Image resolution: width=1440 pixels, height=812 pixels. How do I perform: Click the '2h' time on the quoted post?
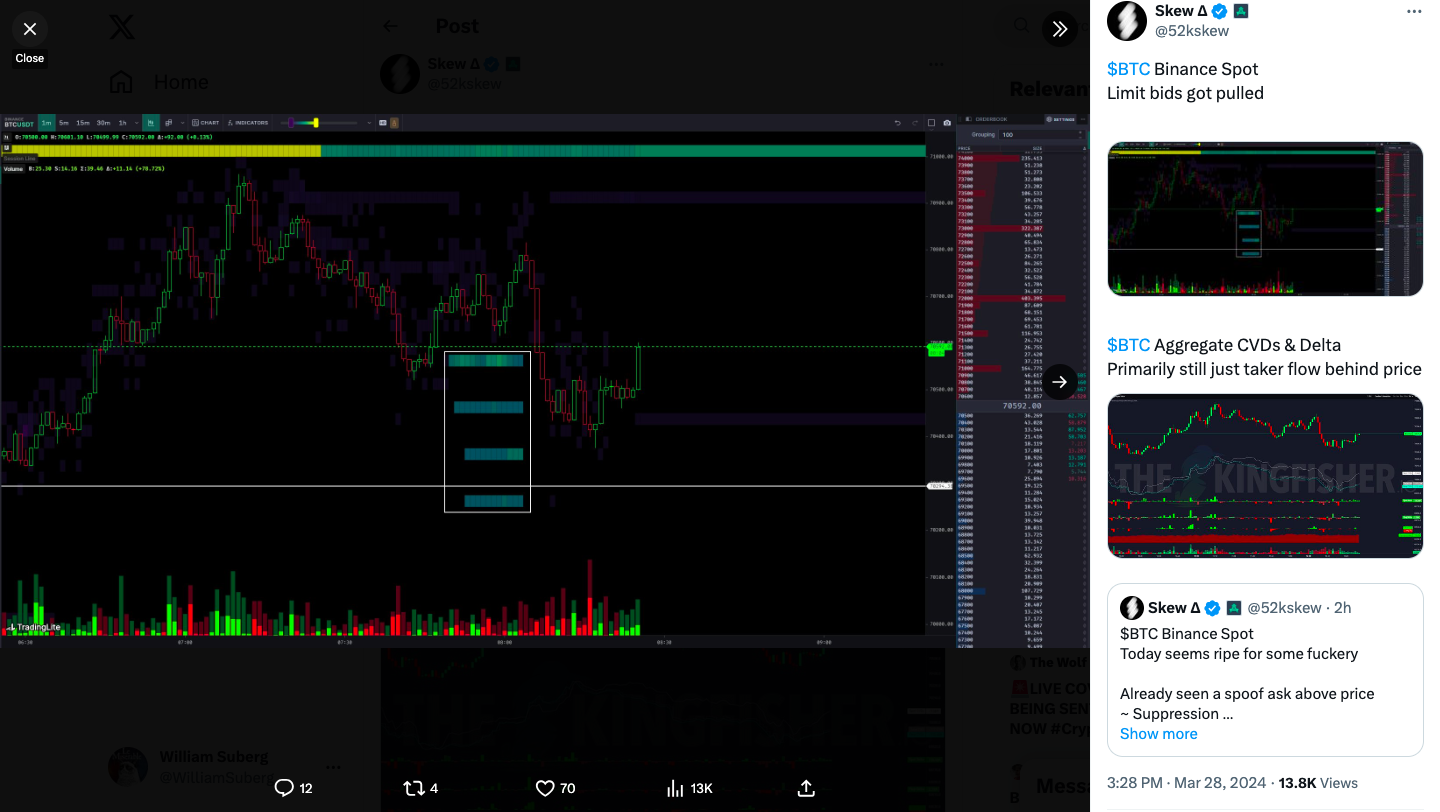(1342, 608)
